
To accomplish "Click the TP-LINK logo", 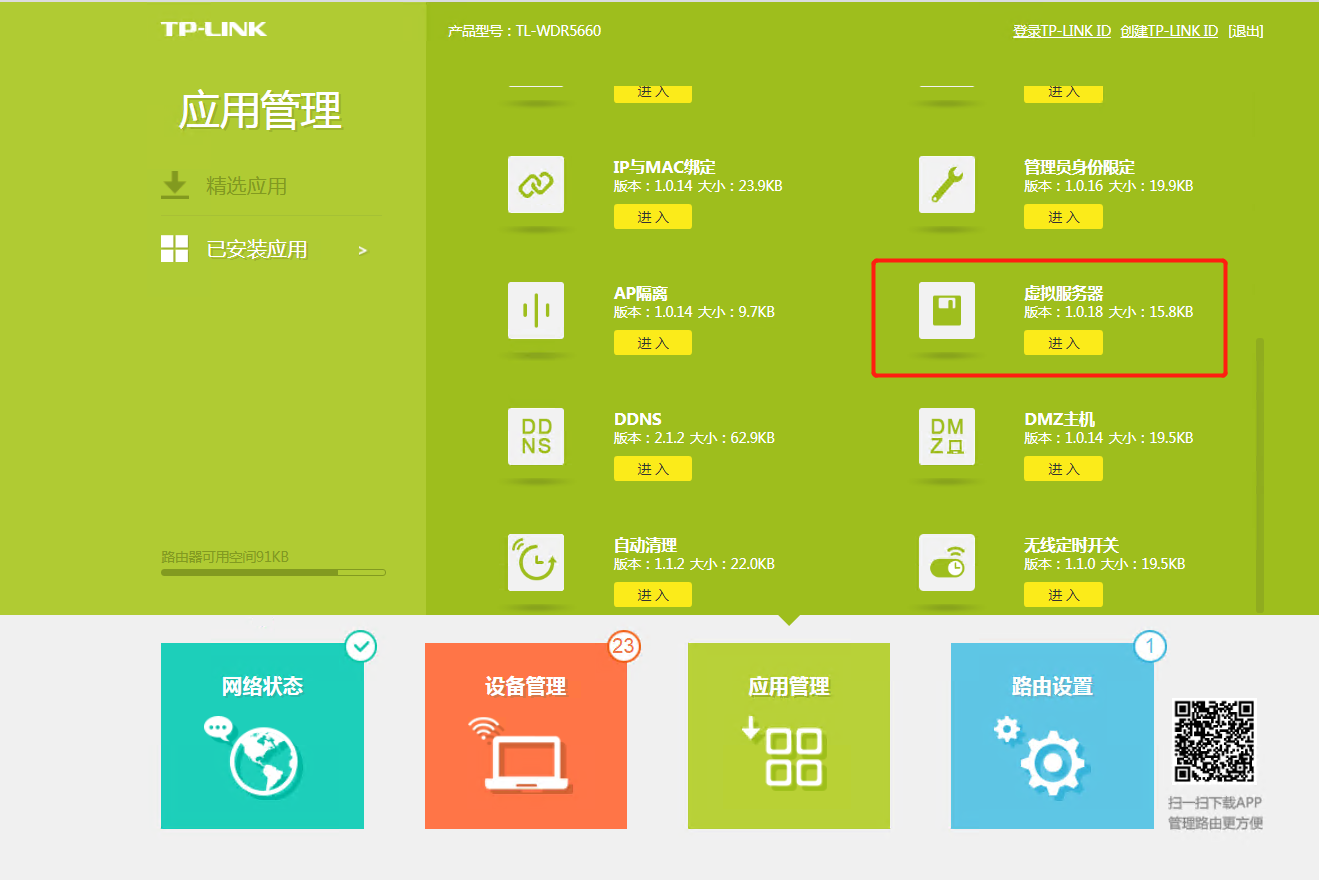I will coord(214,29).
